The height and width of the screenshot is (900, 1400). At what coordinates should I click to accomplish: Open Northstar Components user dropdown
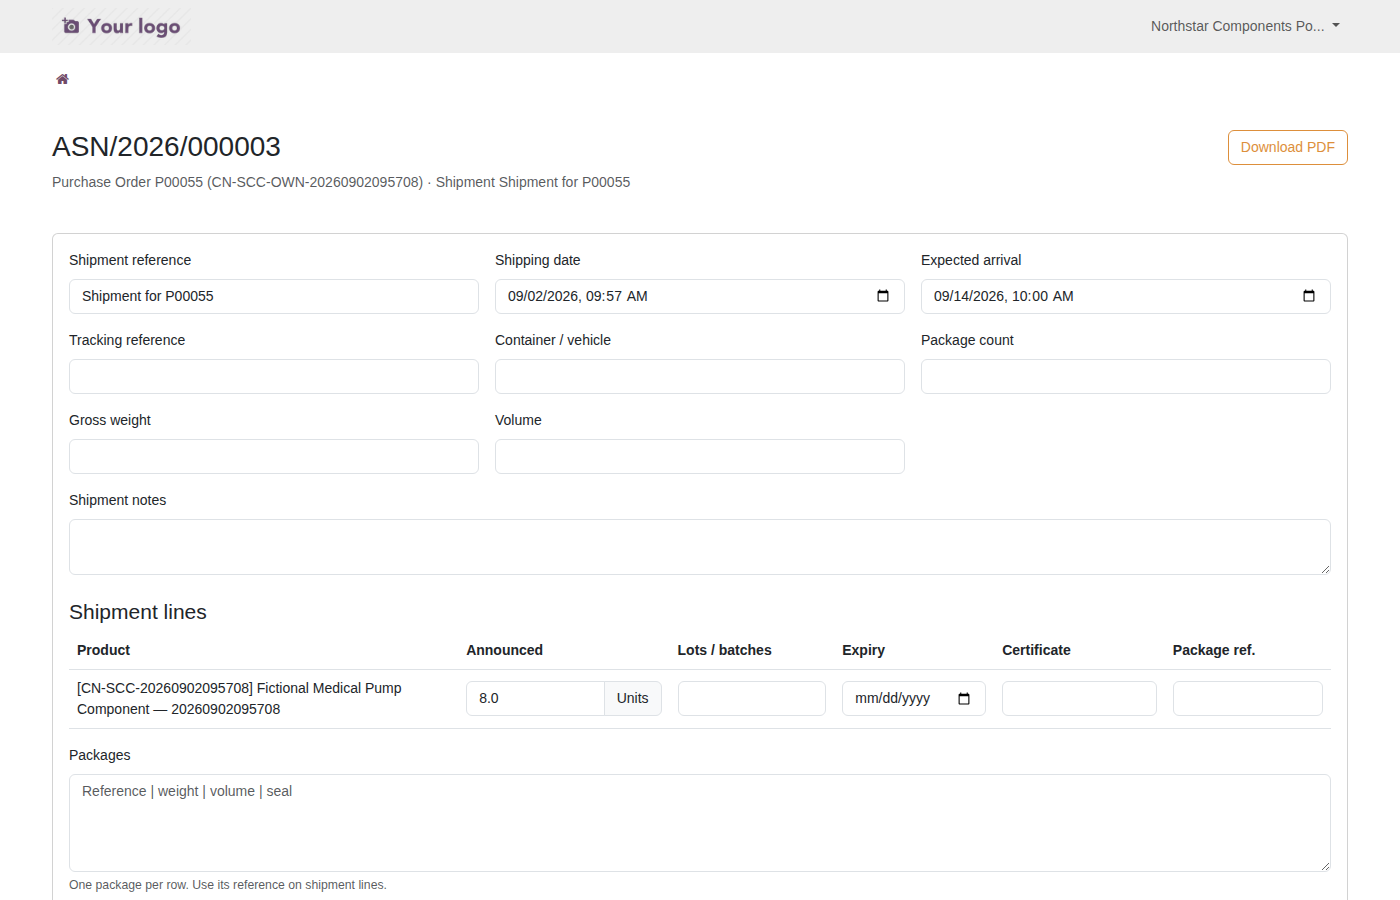[x=1245, y=26]
